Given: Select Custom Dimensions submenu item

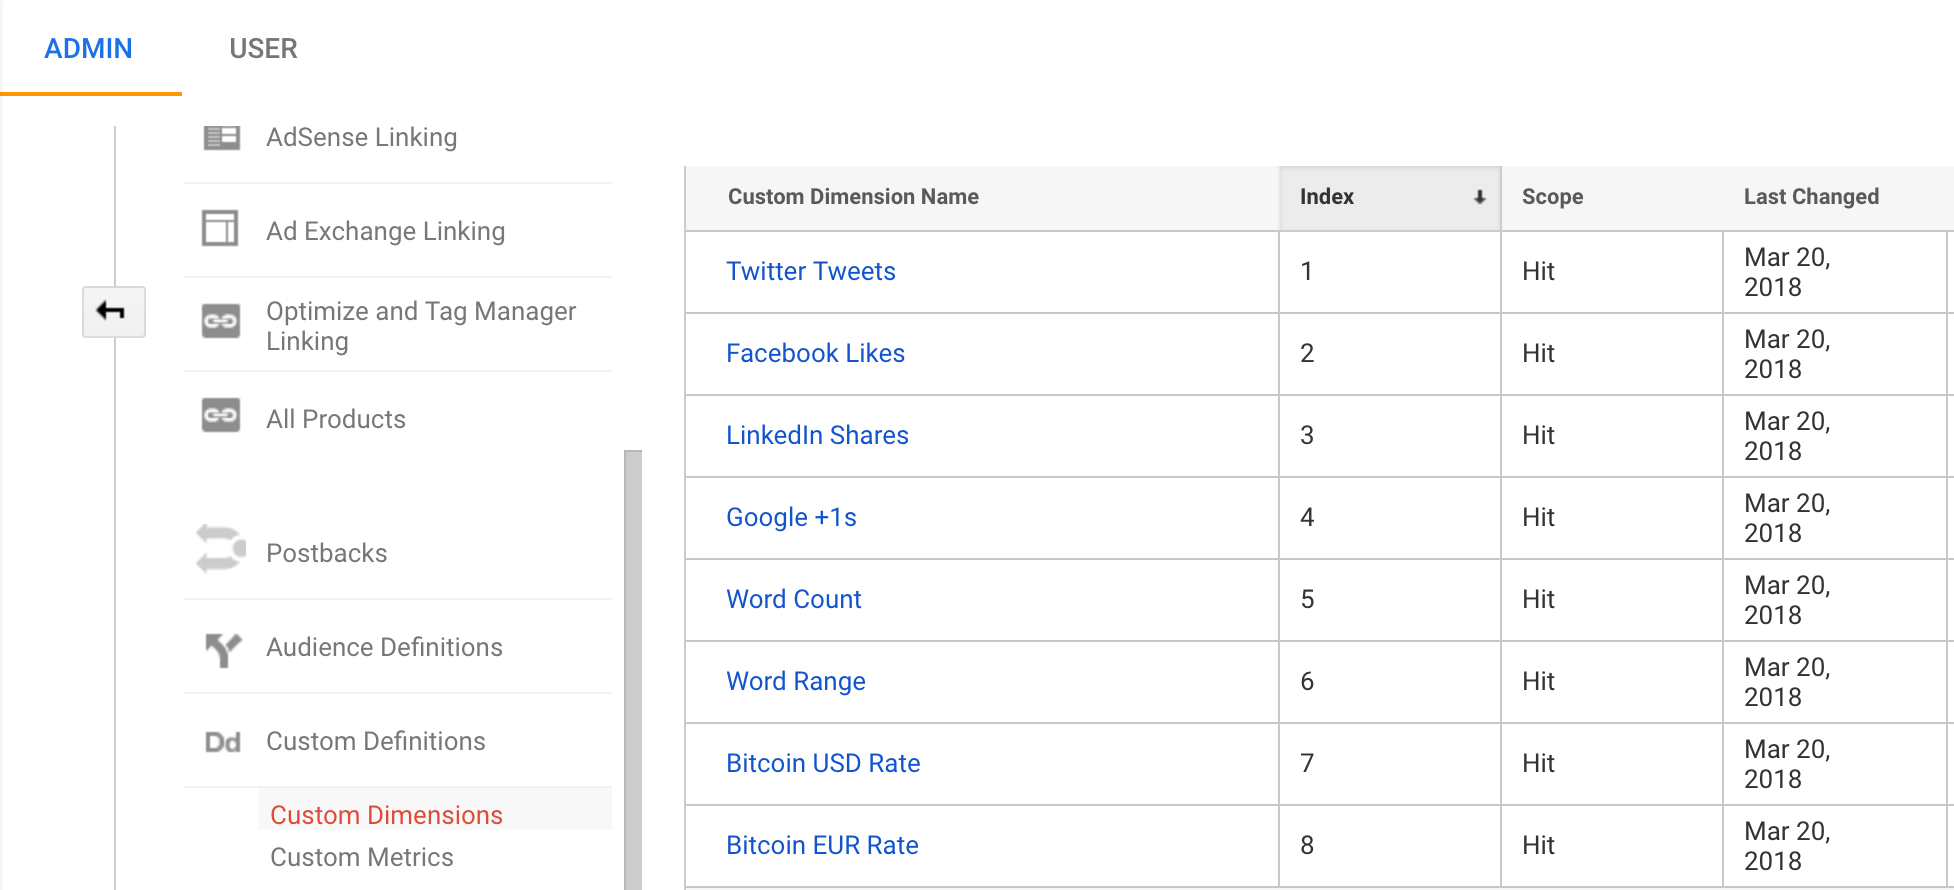Looking at the screenshot, I should [386, 815].
